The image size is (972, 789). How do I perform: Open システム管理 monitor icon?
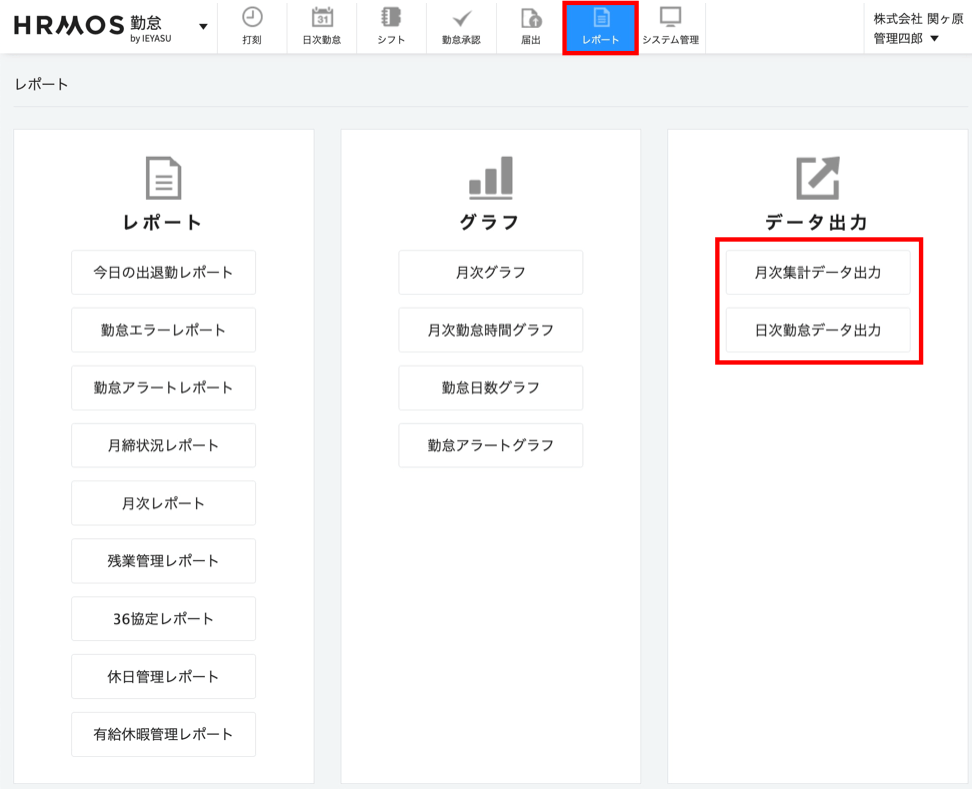[x=670, y=18]
